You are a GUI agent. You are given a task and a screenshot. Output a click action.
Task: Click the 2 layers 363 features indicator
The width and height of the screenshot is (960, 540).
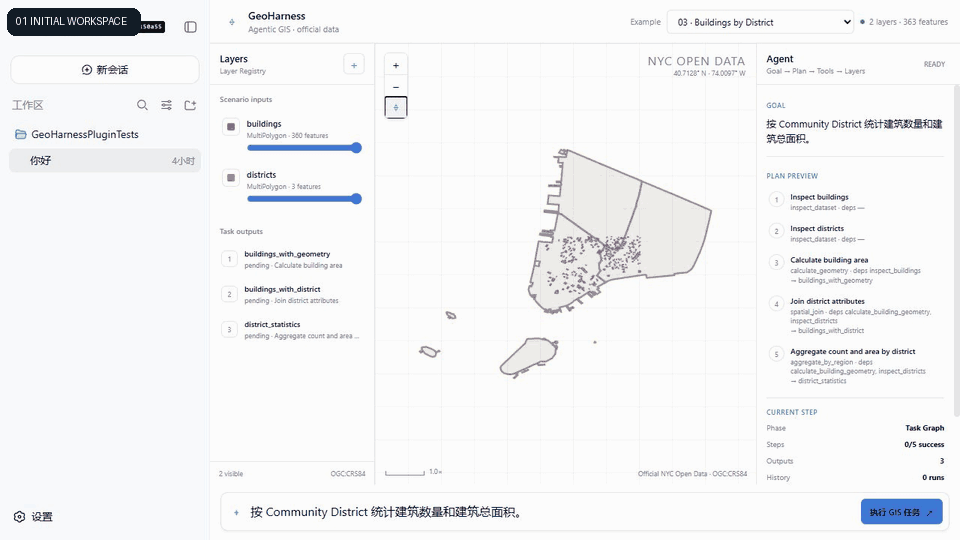904,22
